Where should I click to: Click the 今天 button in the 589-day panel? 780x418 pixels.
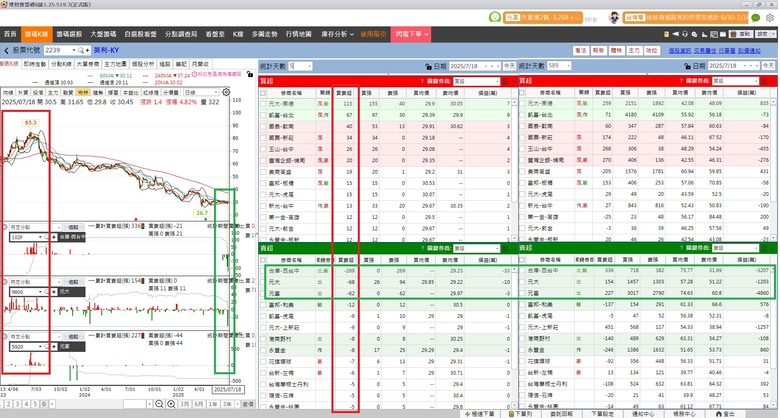click(x=769, y=66)
